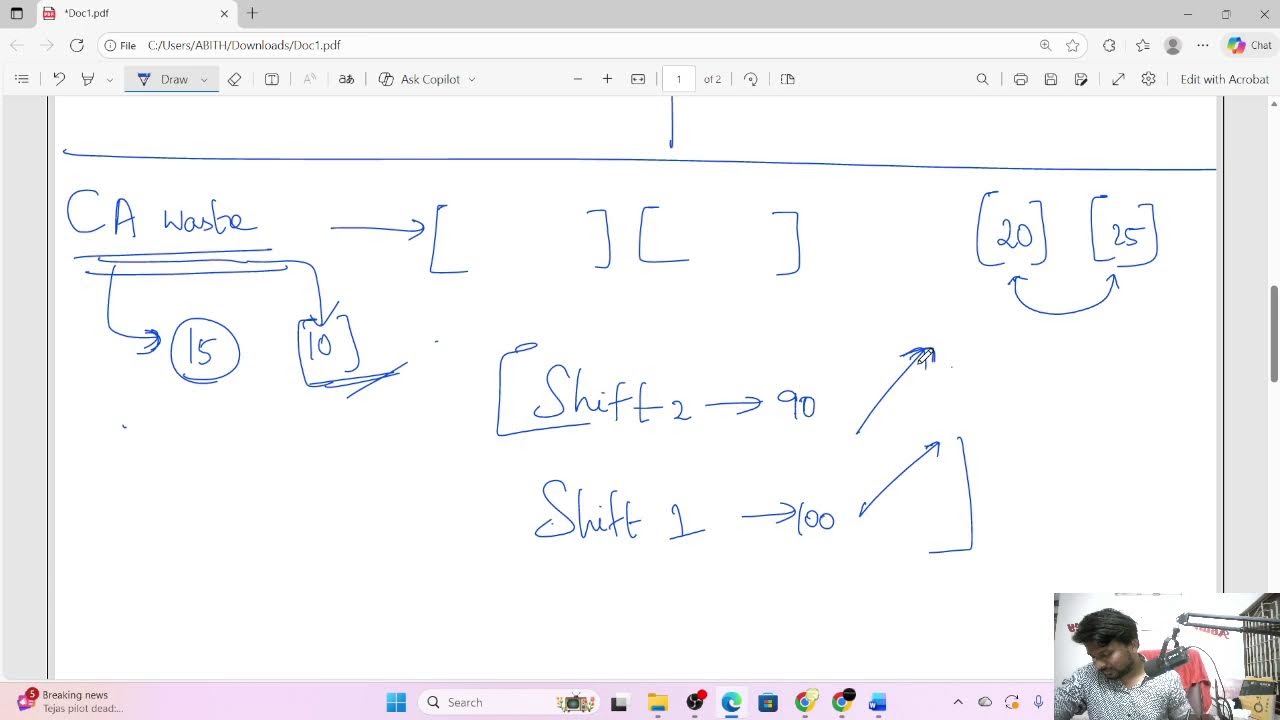
Task: Select the Highlight tool
Action: 88,79
